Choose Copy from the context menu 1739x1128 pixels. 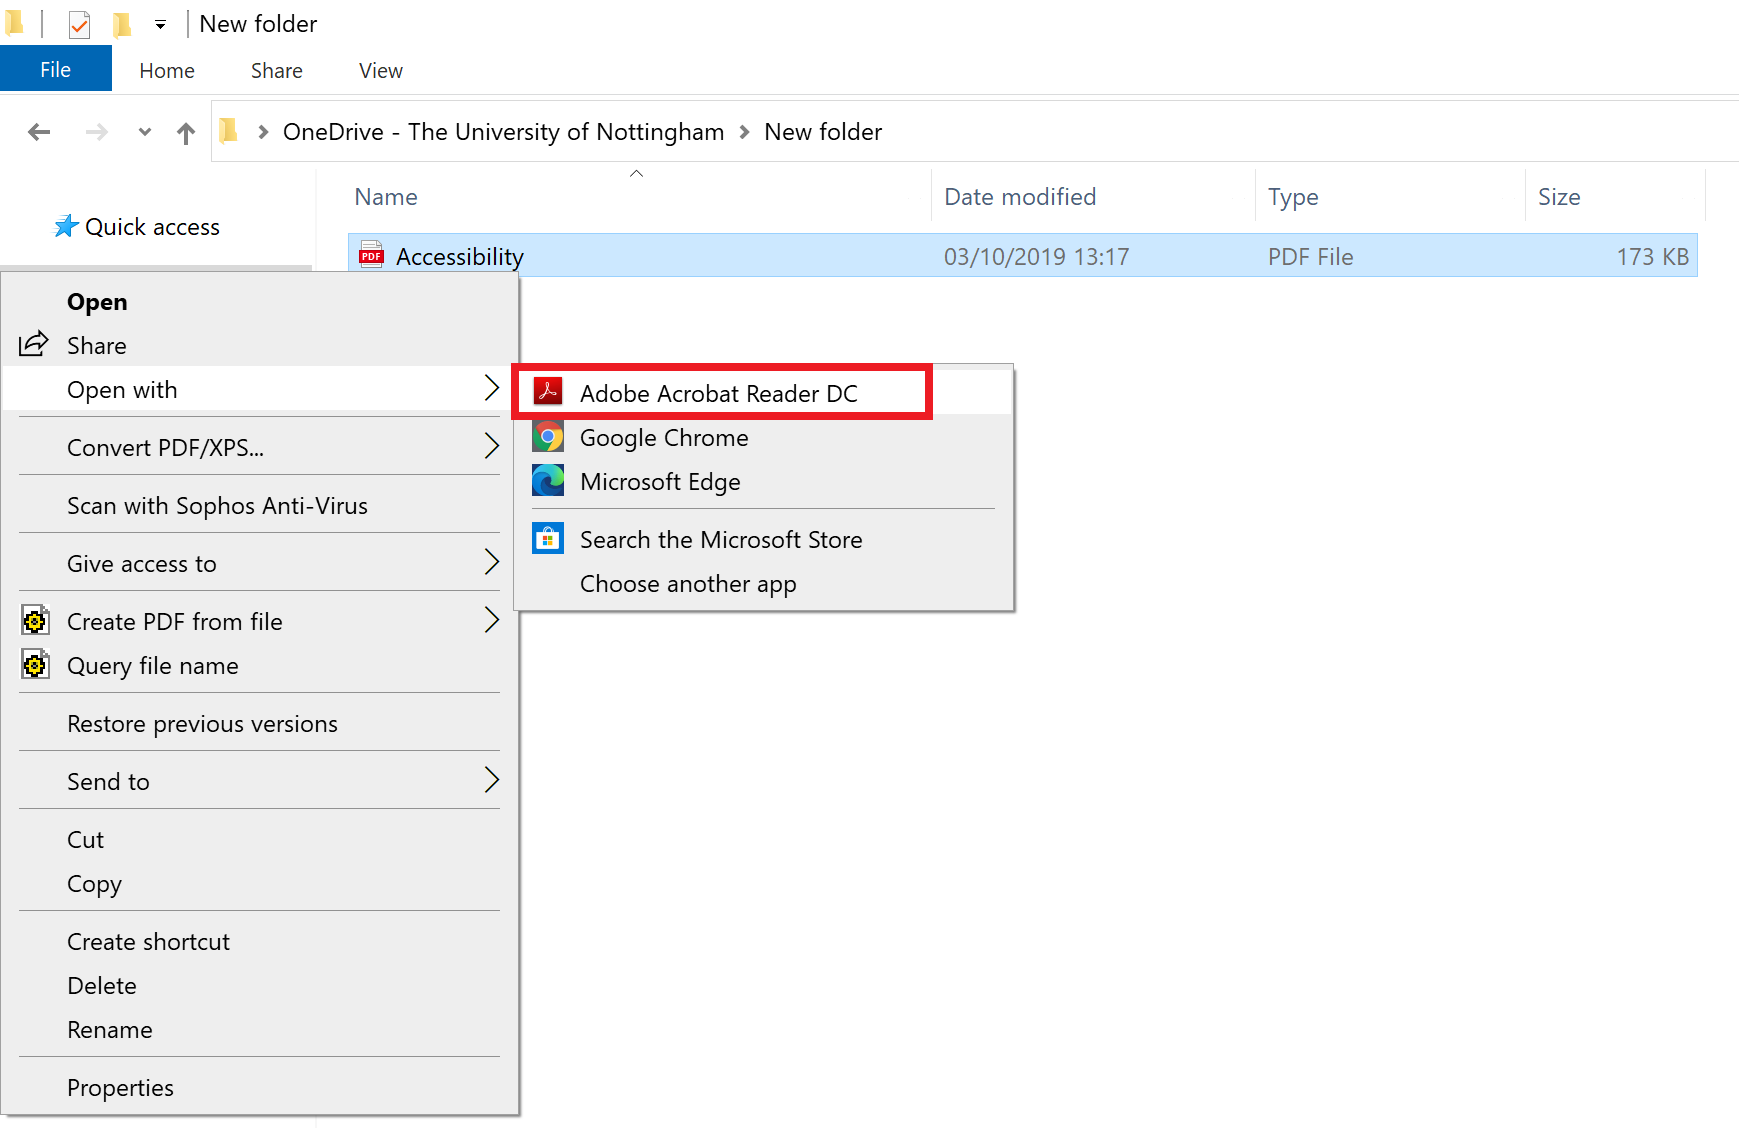260,884
